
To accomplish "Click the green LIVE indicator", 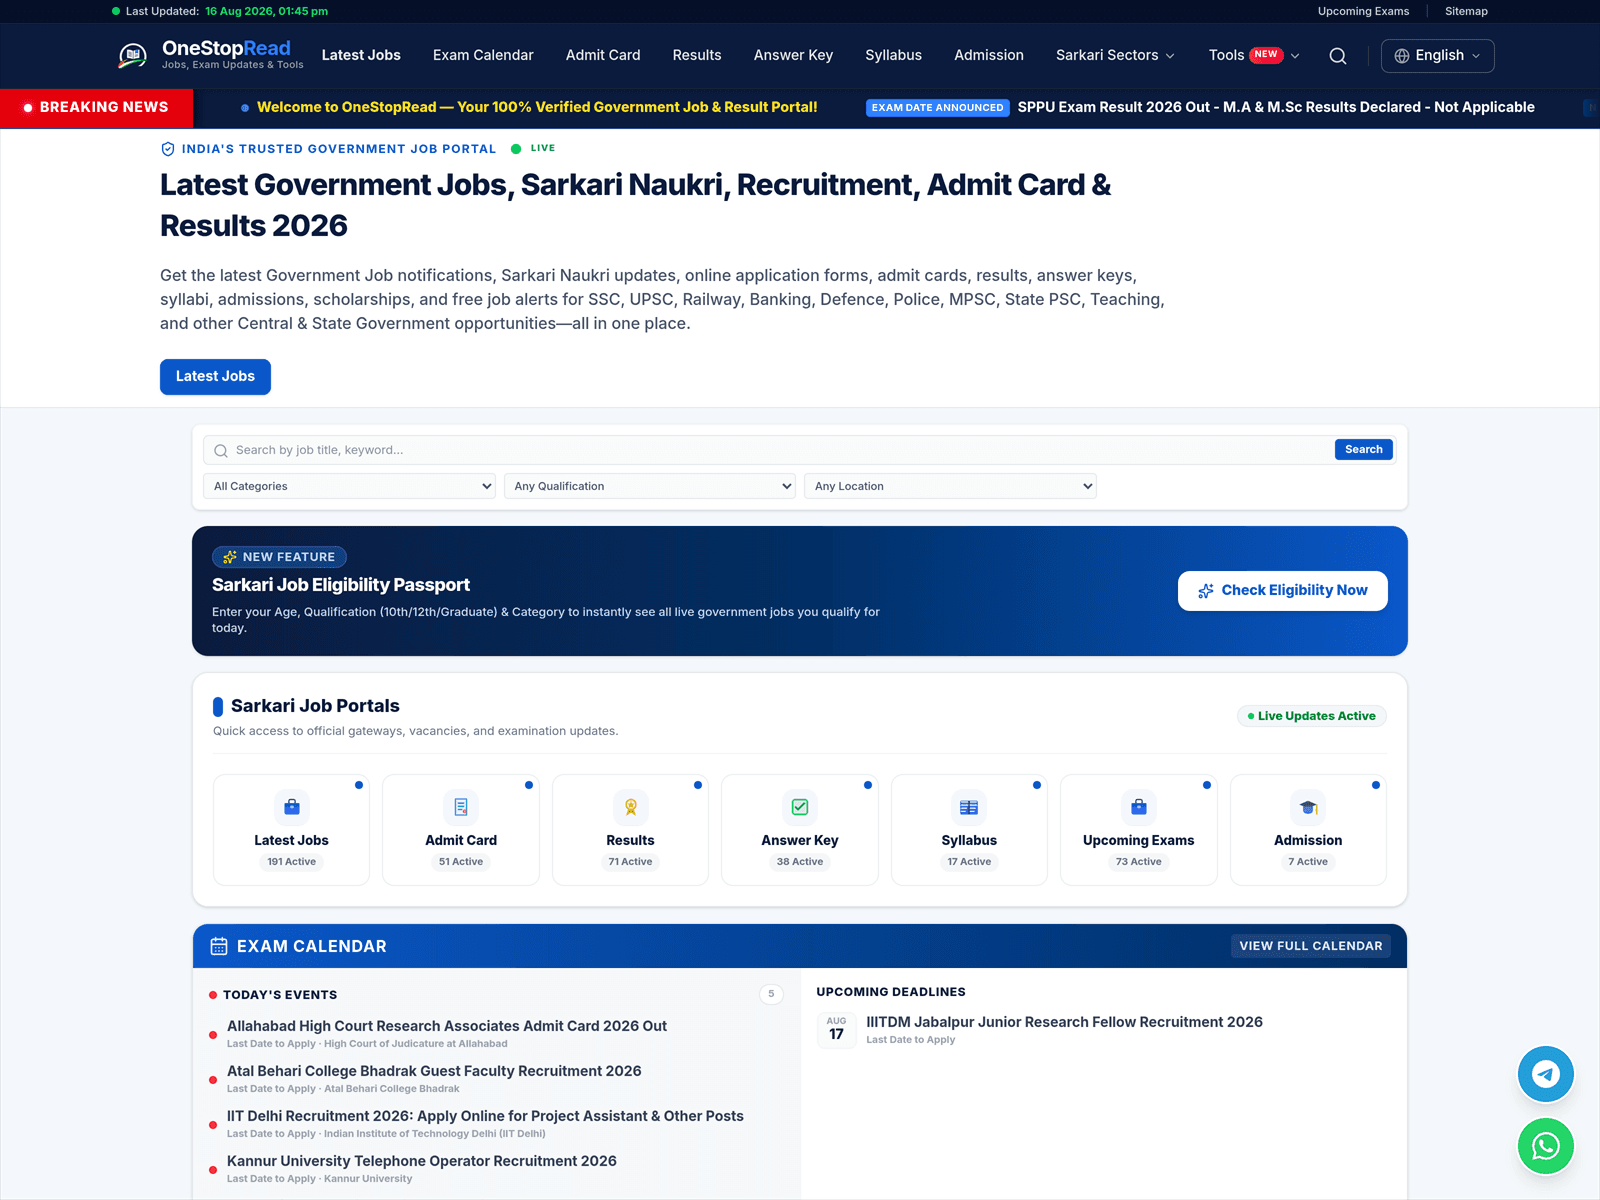I will [x=534, y=148].
